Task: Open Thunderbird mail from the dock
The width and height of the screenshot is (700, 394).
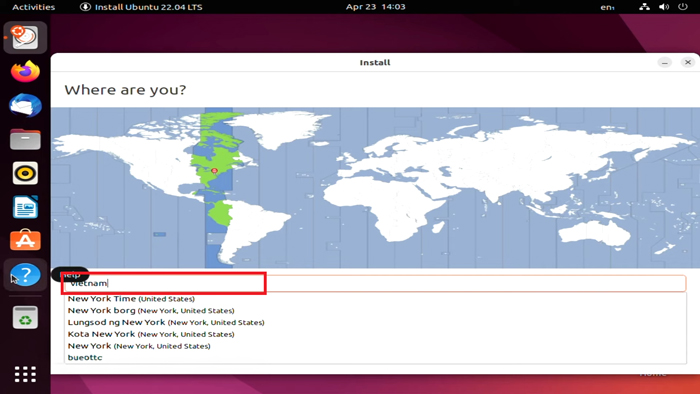Action: tap(25, 105)
